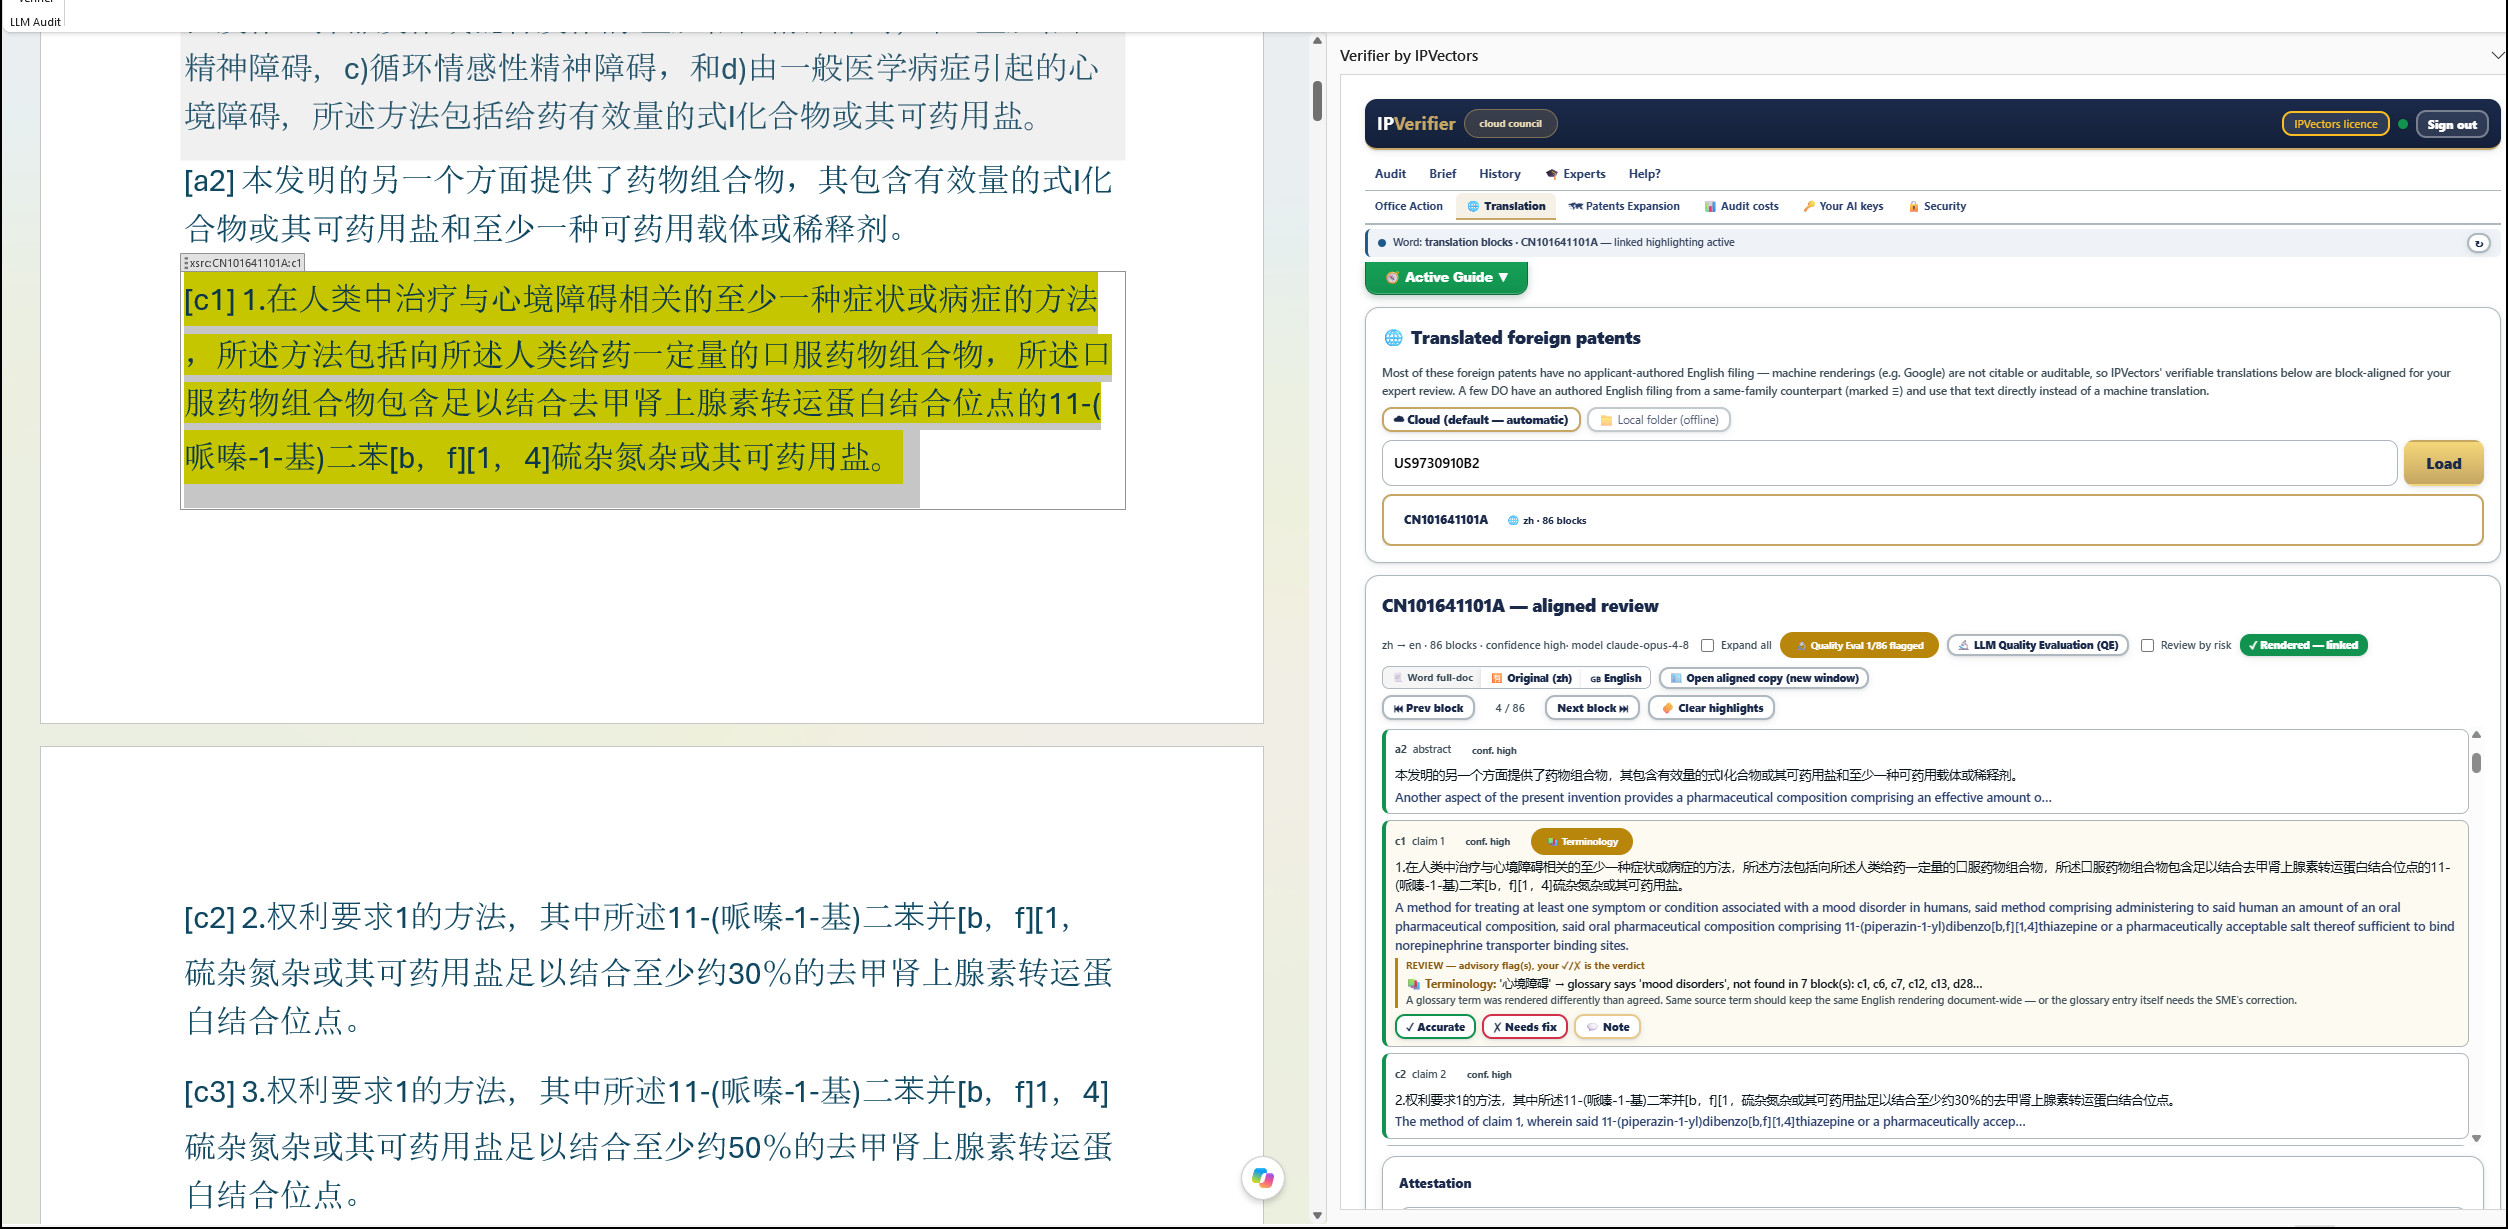Select the English view toggle
This screenshot has height=1229, width=2508.
[x=1615, y=678]
